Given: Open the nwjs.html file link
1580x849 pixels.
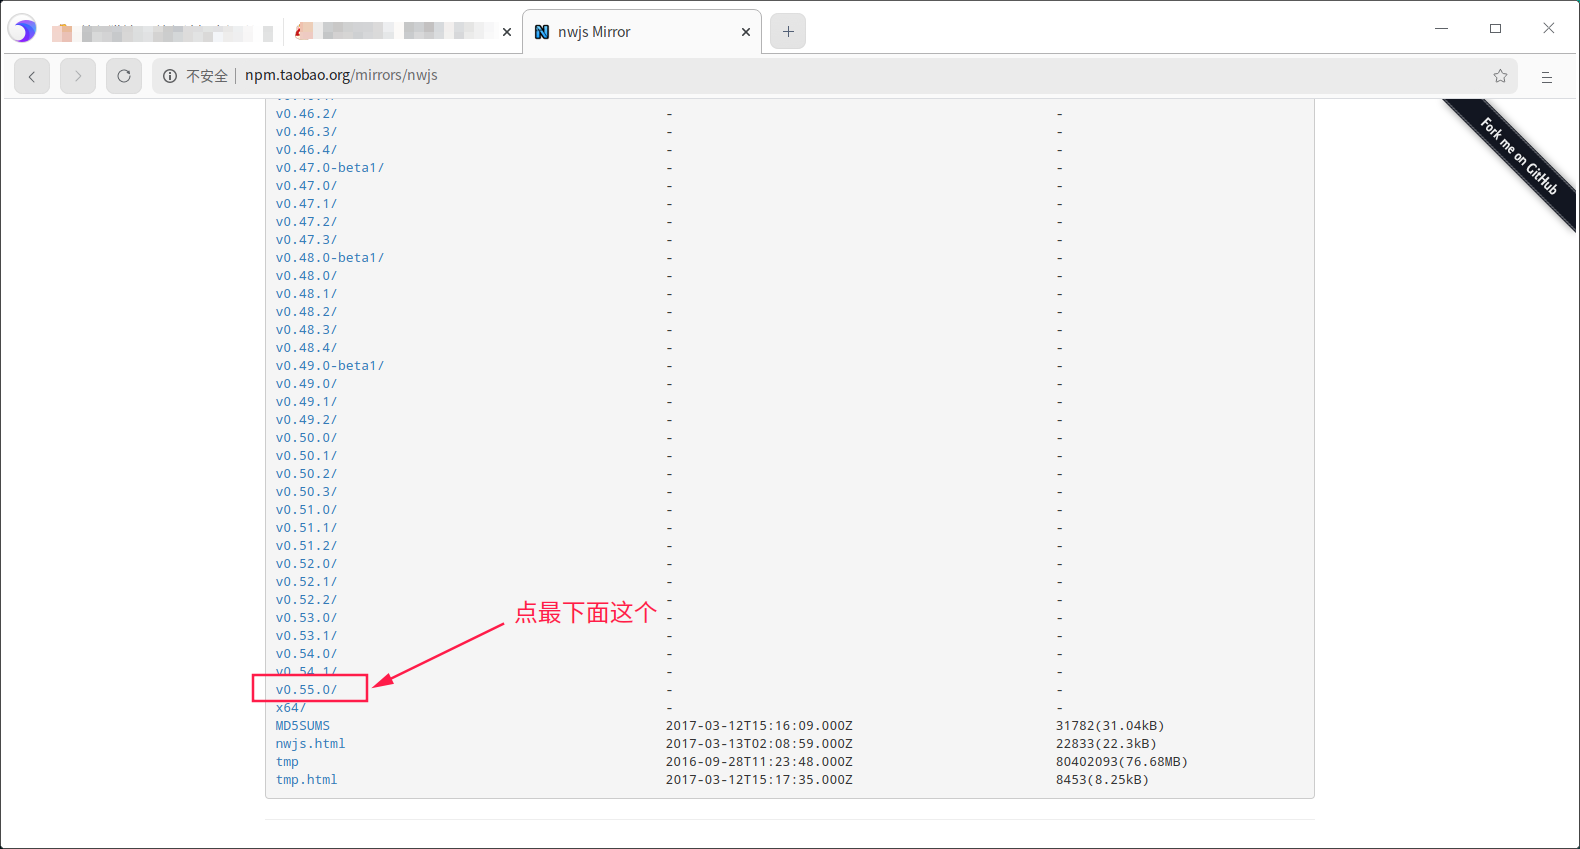Looking at the screenshot, I should tap(310, 744).
